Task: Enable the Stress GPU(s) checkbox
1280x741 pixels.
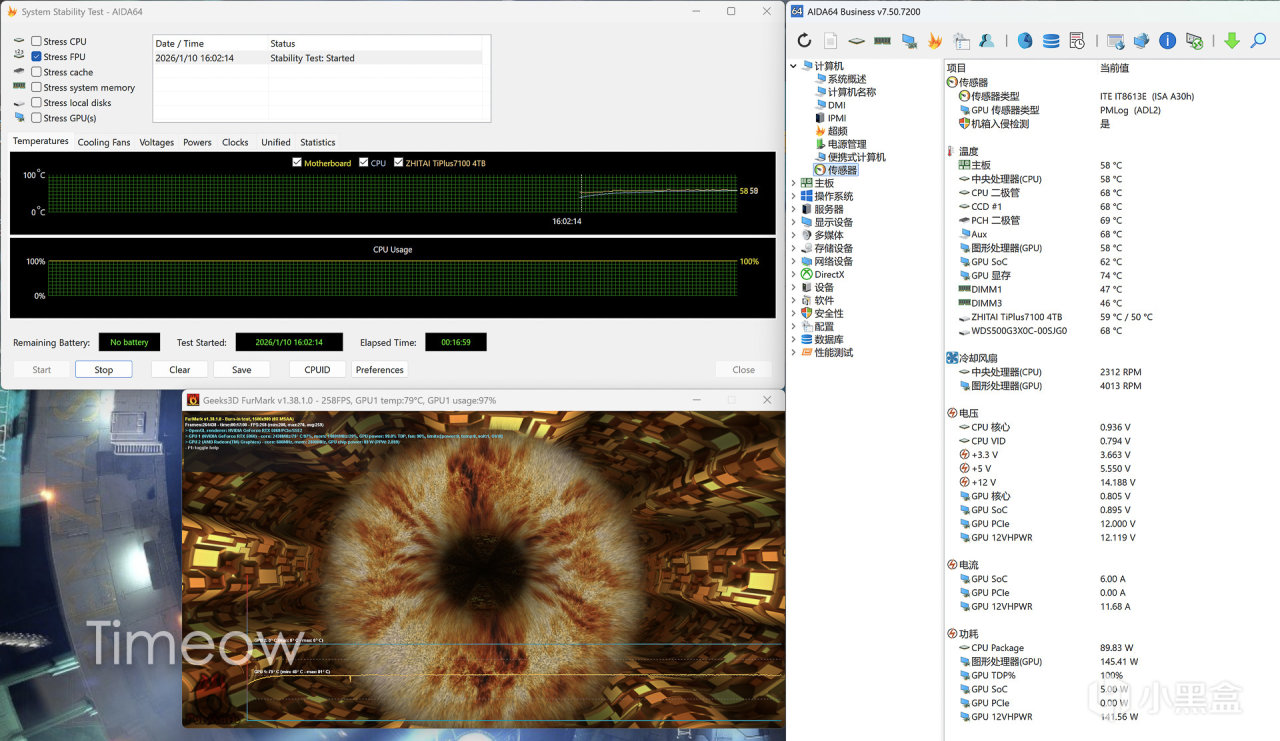Action: click(x=36, y=118)
